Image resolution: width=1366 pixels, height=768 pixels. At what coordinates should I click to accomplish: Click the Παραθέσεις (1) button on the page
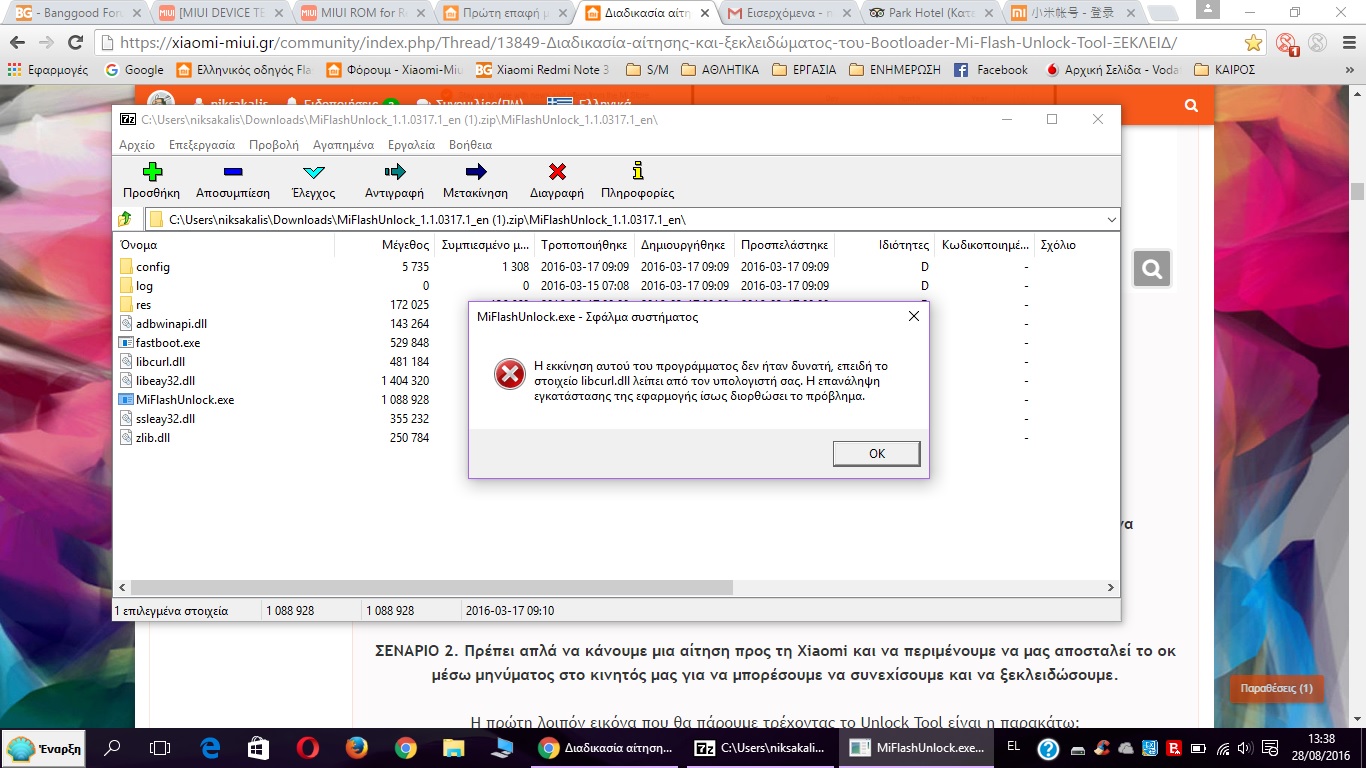pyautogui.click(x=1276, y=688)
